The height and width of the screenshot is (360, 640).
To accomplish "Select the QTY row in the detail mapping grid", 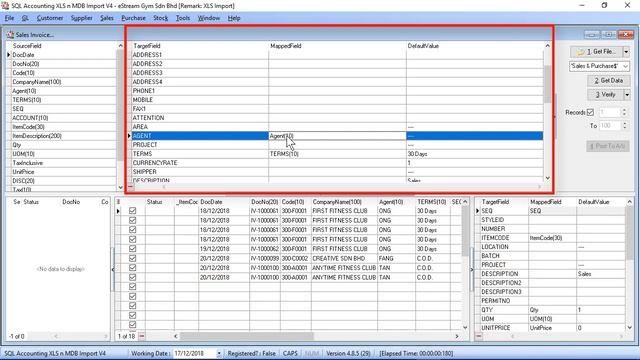I will (552, 310).
